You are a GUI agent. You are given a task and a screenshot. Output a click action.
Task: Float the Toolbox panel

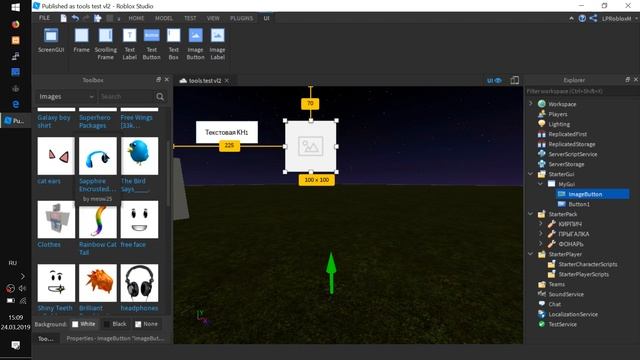tap(158, 80)
